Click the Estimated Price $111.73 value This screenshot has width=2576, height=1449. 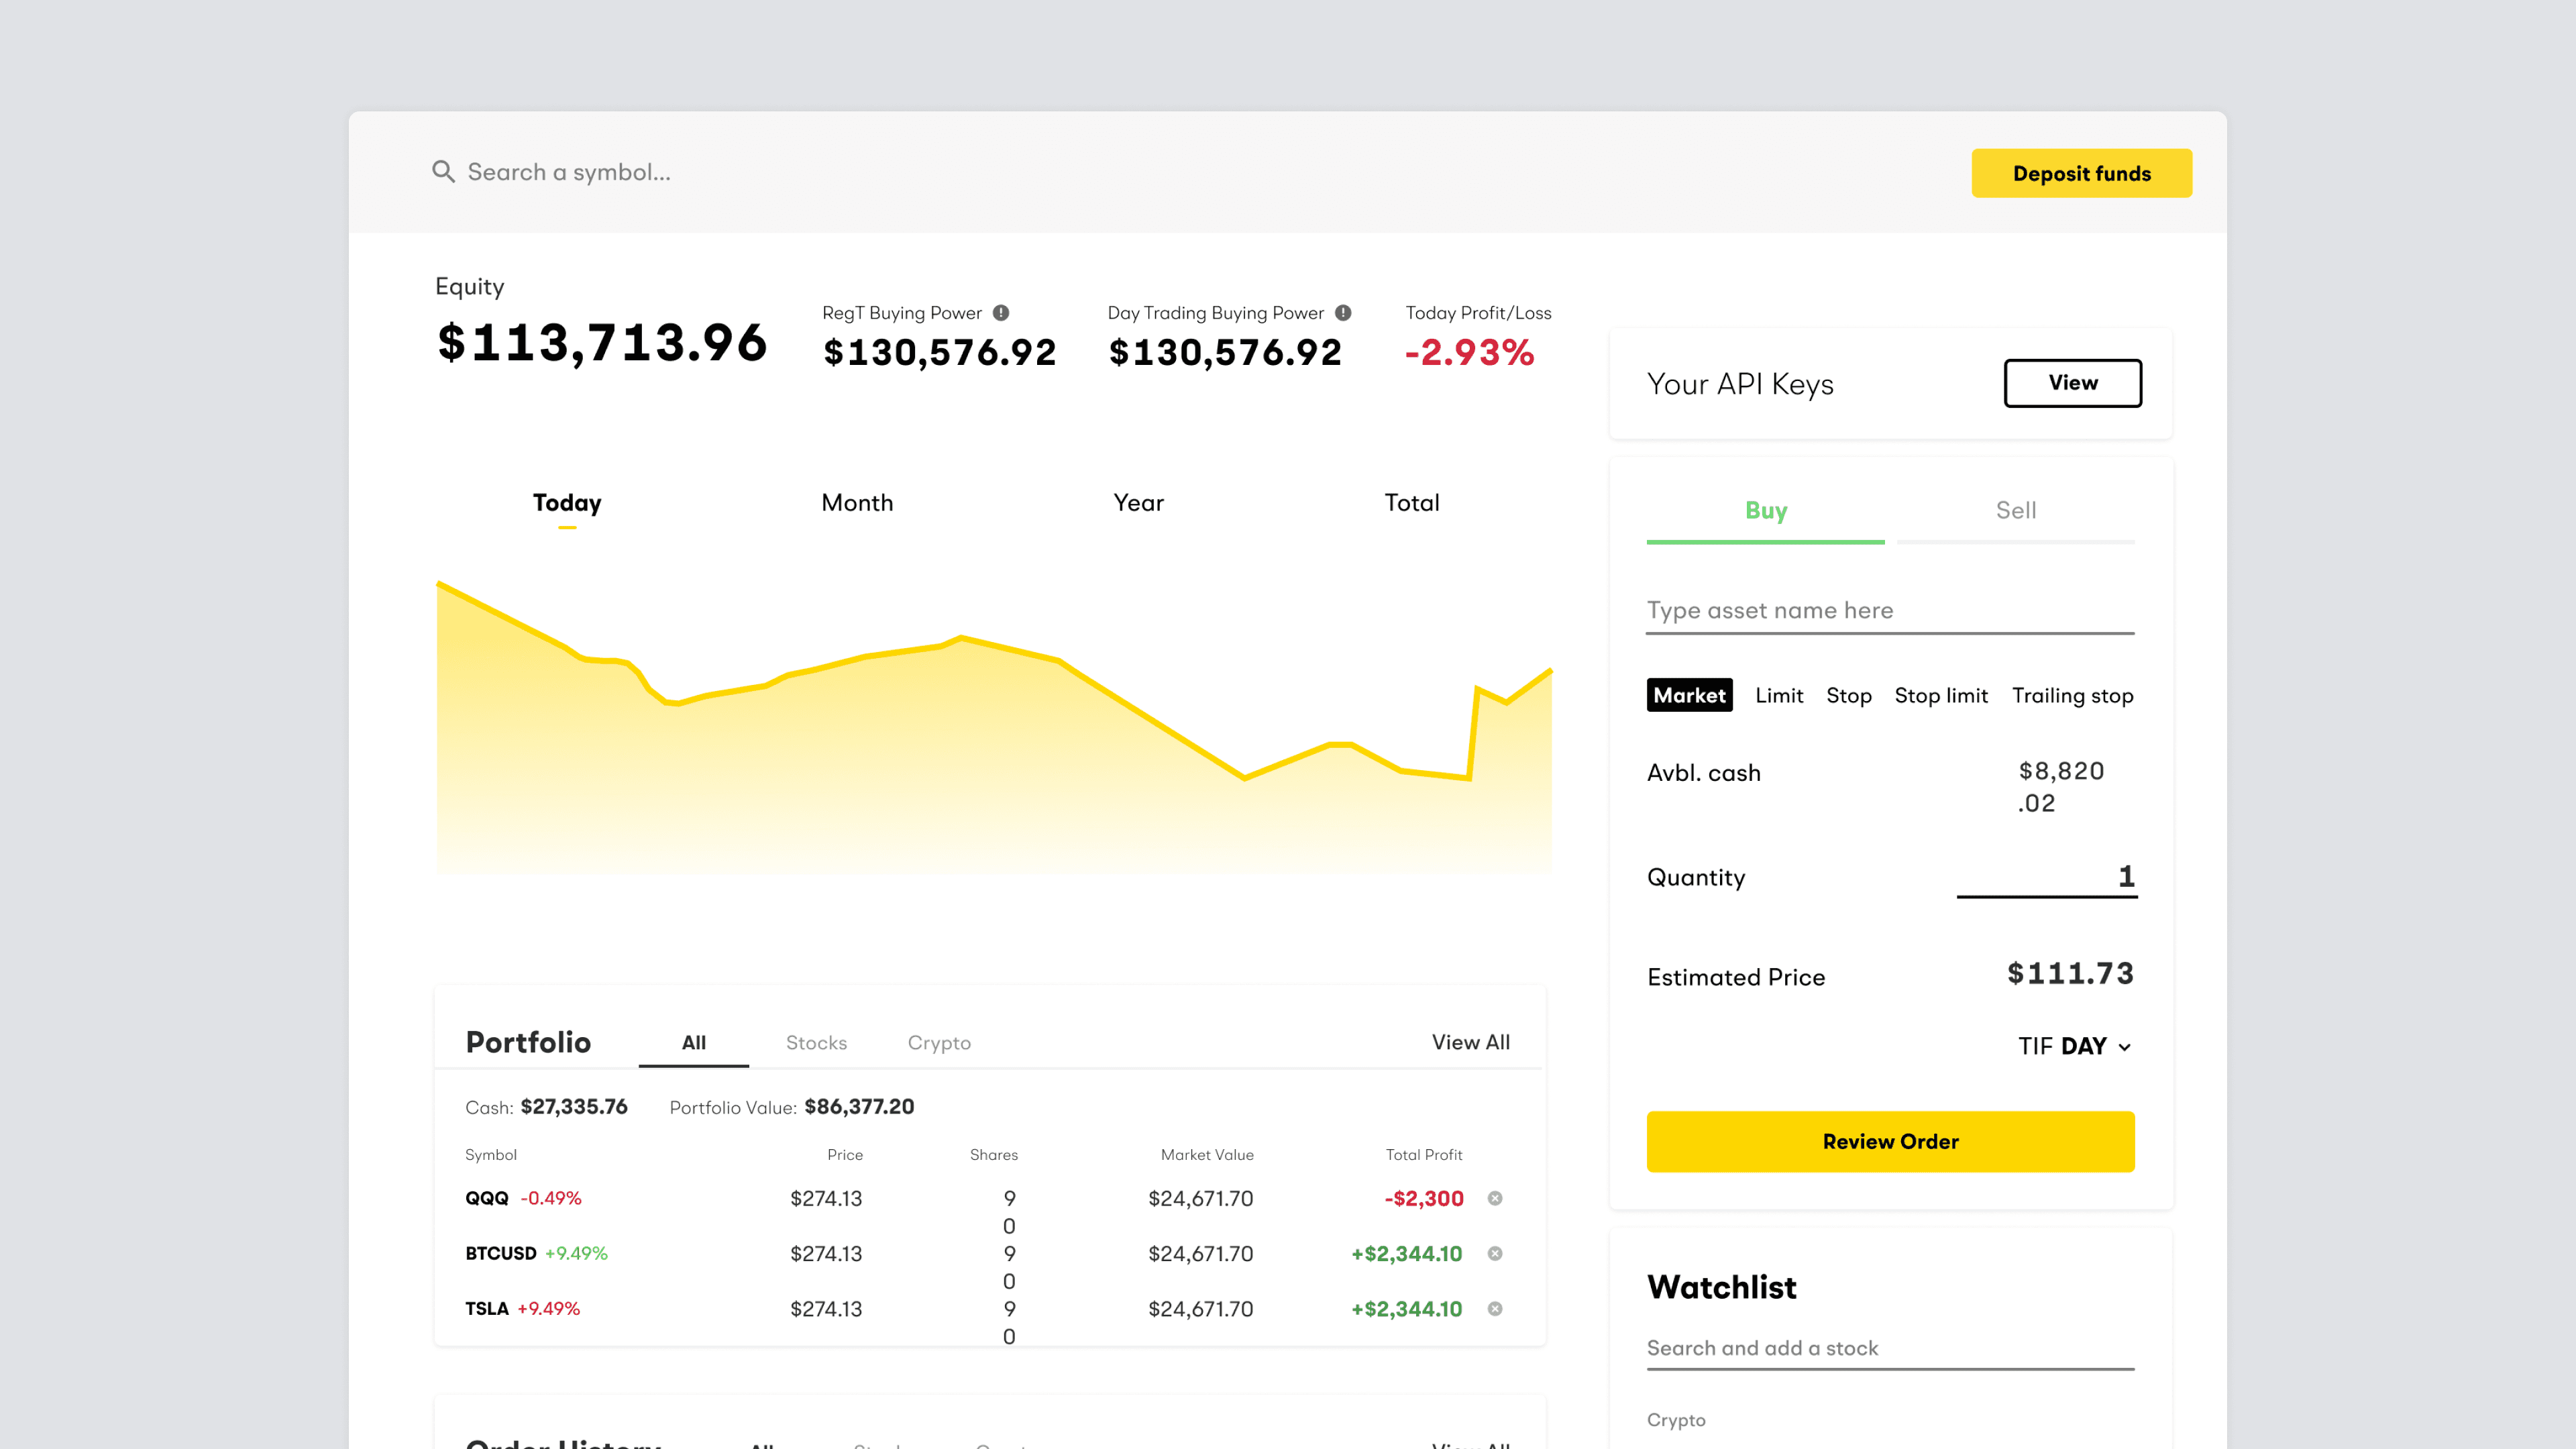(x=2070, y=974)
